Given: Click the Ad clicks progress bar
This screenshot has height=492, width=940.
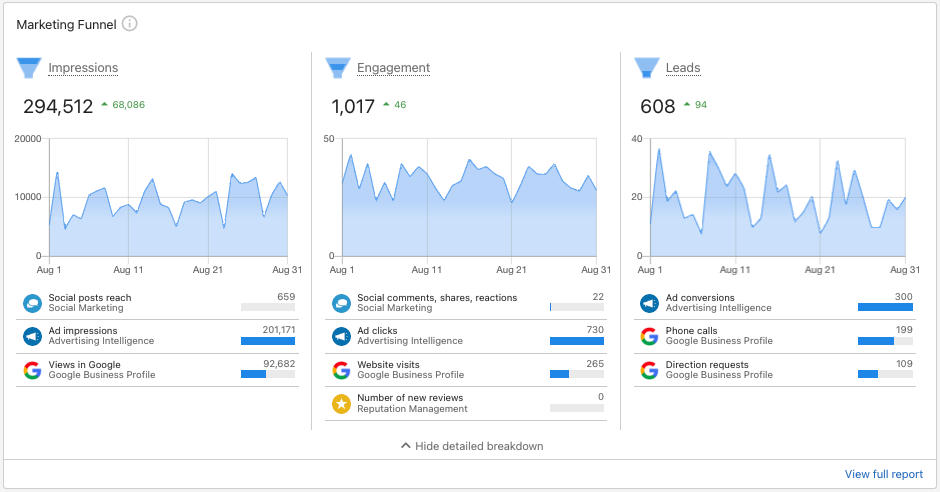Looking at the screenshot, I should (577, 341).
